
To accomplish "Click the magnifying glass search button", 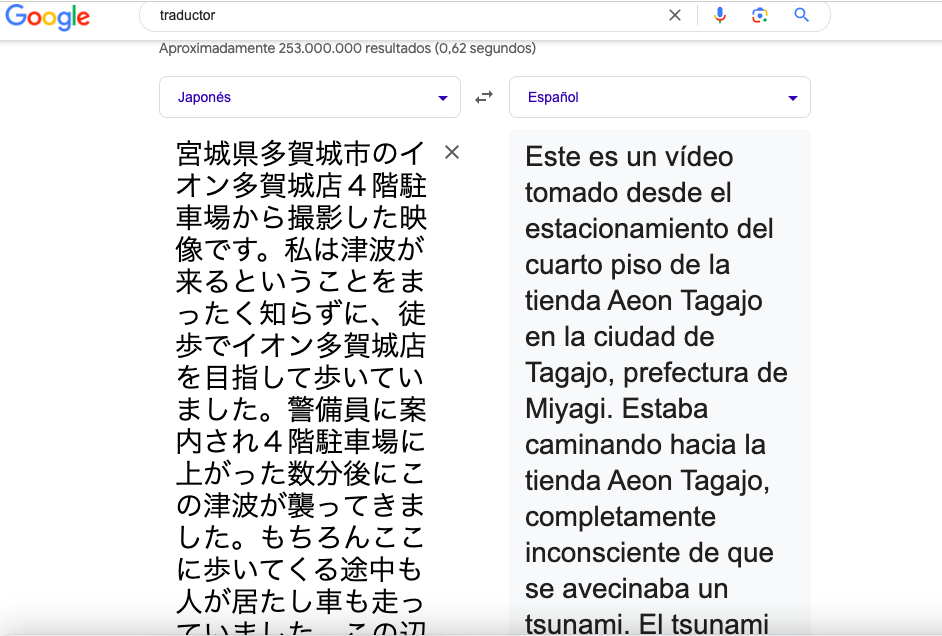I will [801, 16].
